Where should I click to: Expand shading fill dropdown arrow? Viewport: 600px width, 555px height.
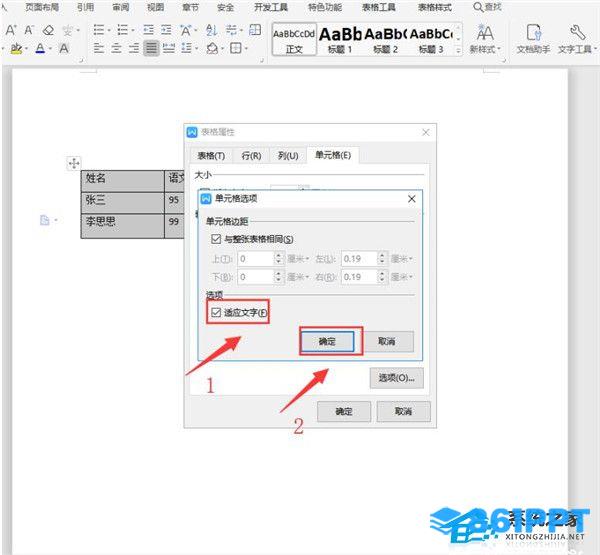[x=222, y=49]
